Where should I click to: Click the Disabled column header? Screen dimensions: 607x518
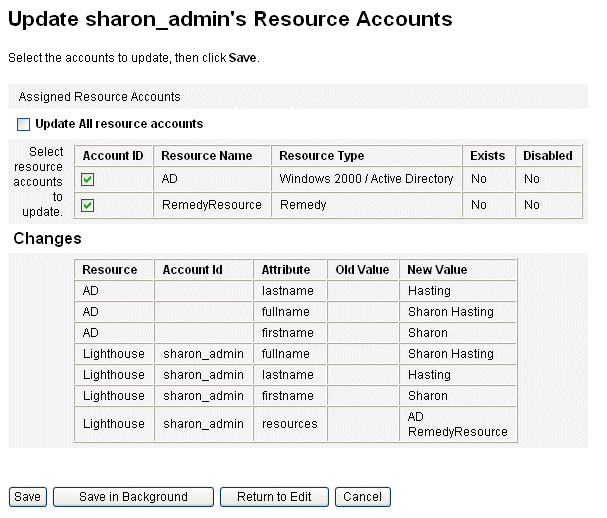point(548,156)
